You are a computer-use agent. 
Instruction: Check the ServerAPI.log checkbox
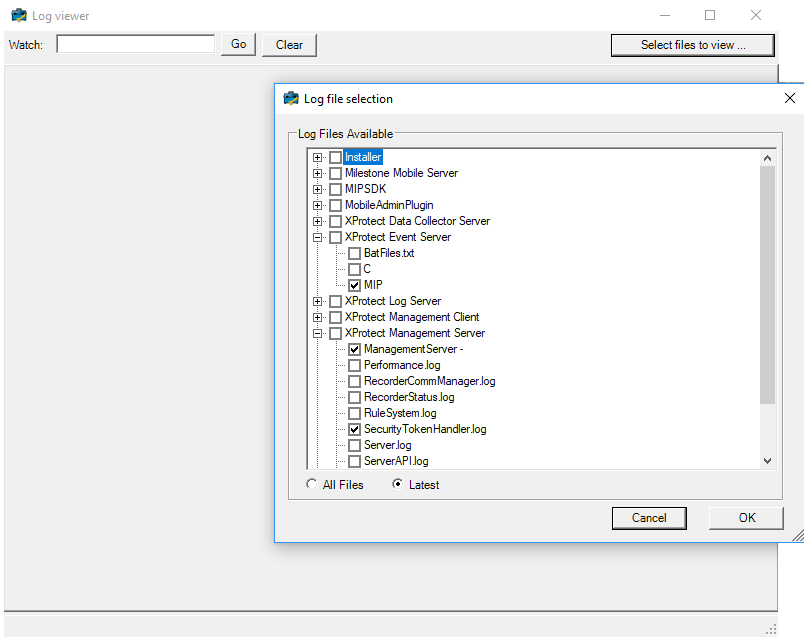pos(354,461)
